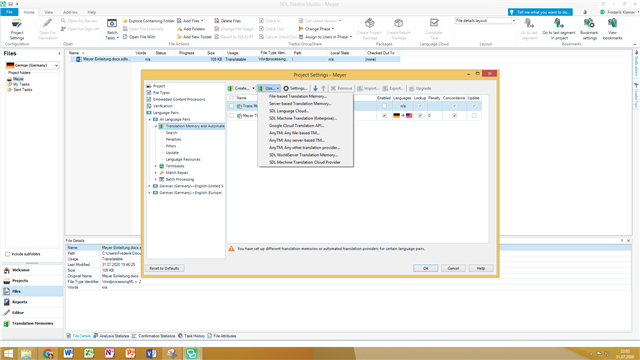Open the Welcome view in sidebar

pyautogui.click(x=32, y=270)
